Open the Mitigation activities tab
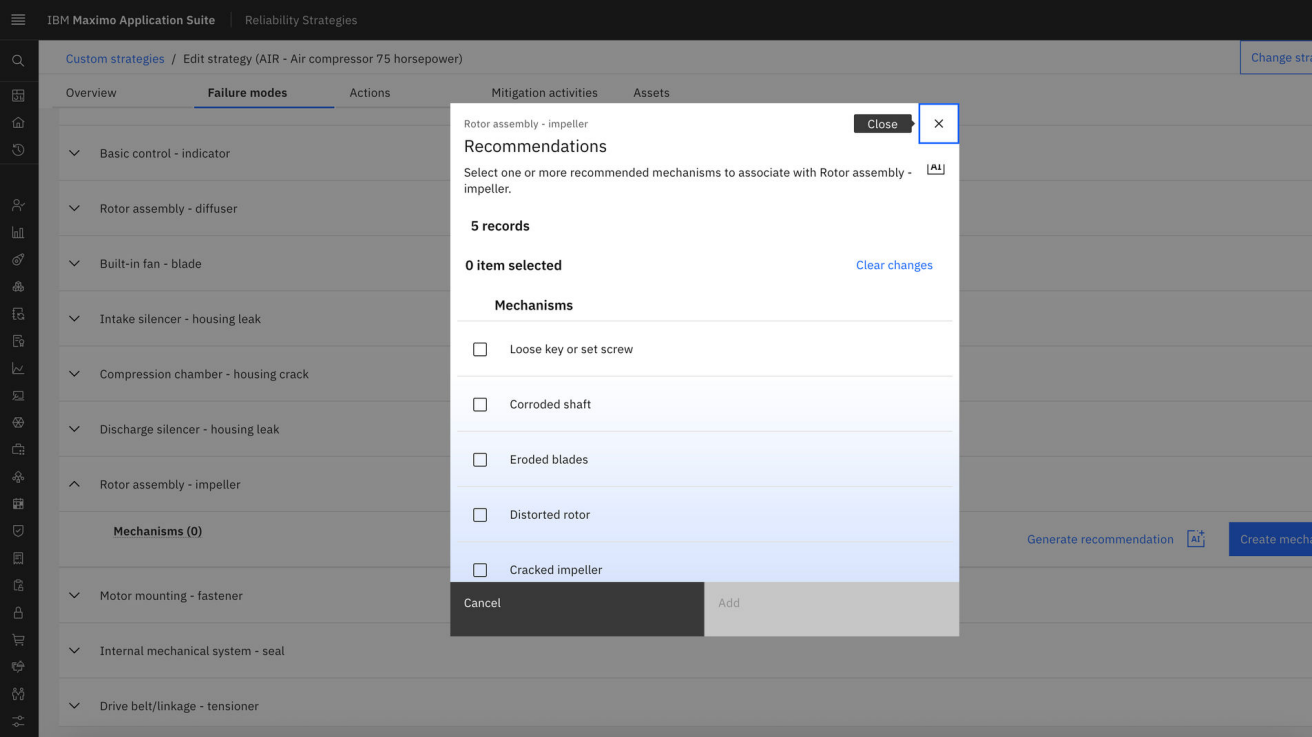This screenshot has height=737, width=1312. pyautogui.click(x=544, y=93)
